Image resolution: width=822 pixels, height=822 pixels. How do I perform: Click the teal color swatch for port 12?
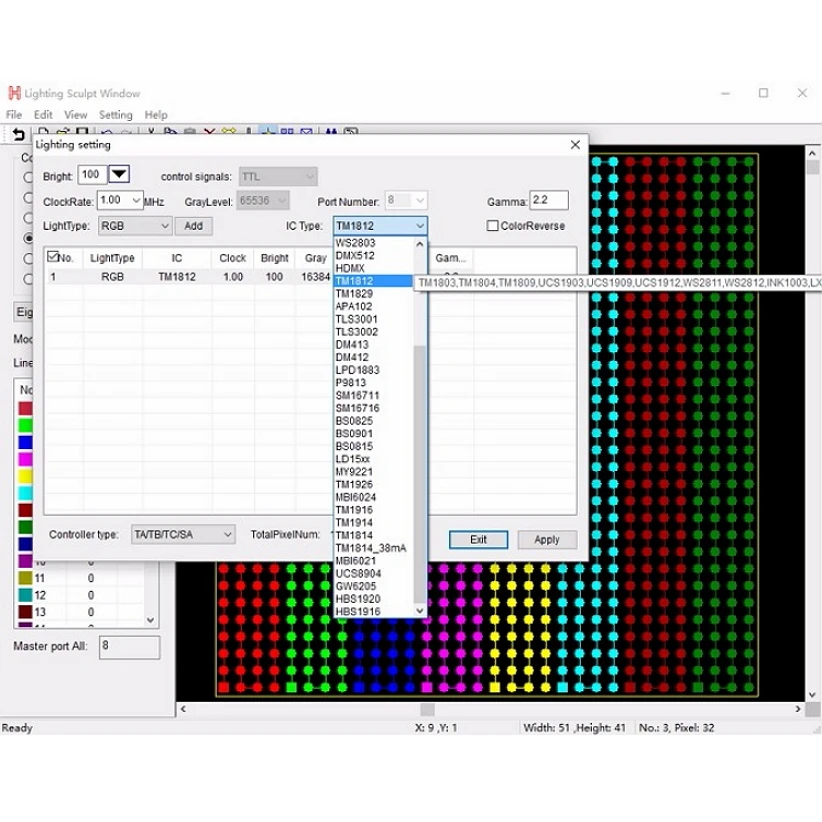coord(25,595)
